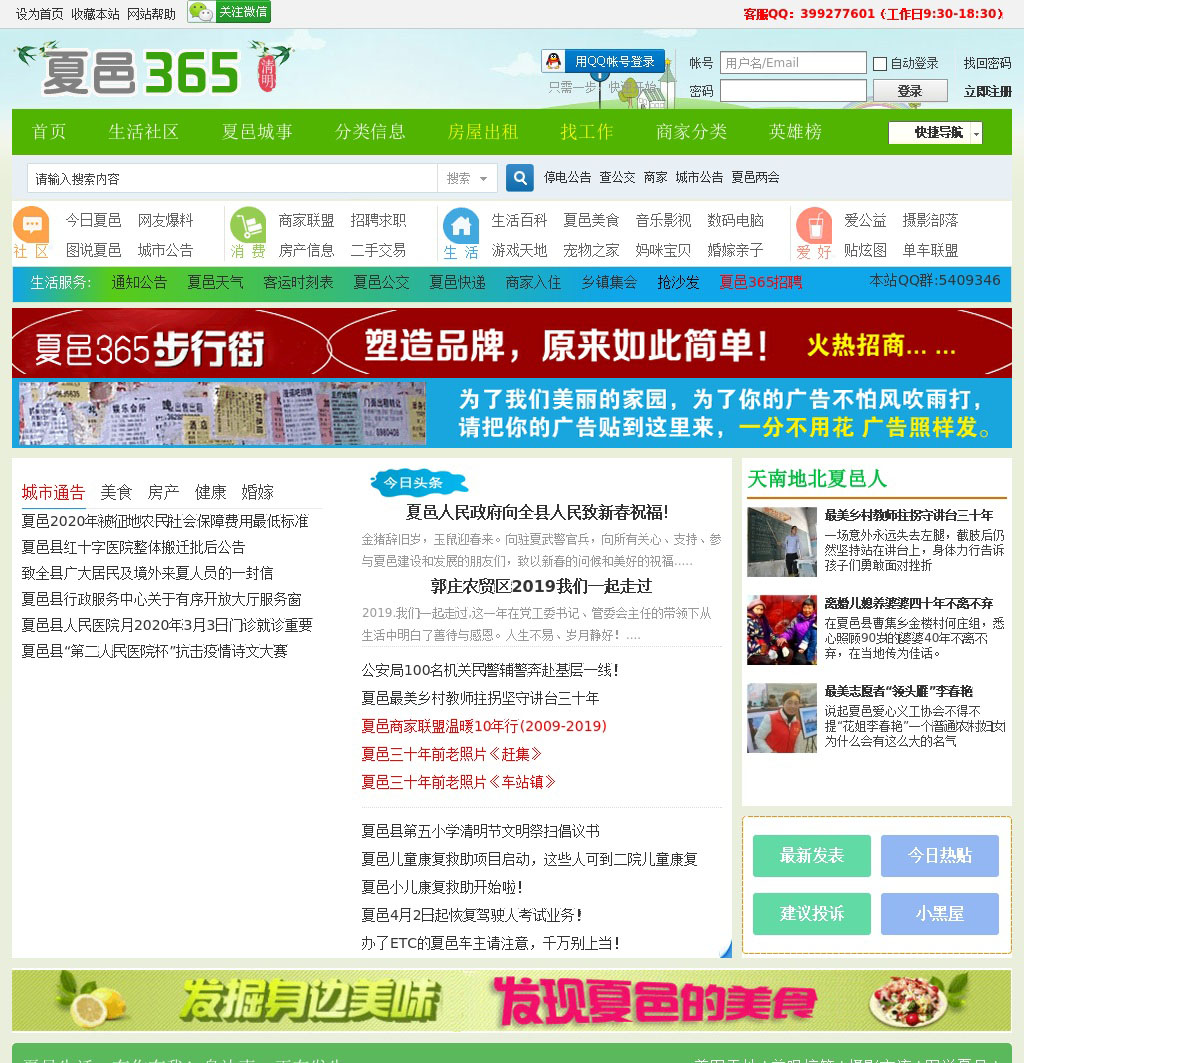Click the blue house life icon

461,225
